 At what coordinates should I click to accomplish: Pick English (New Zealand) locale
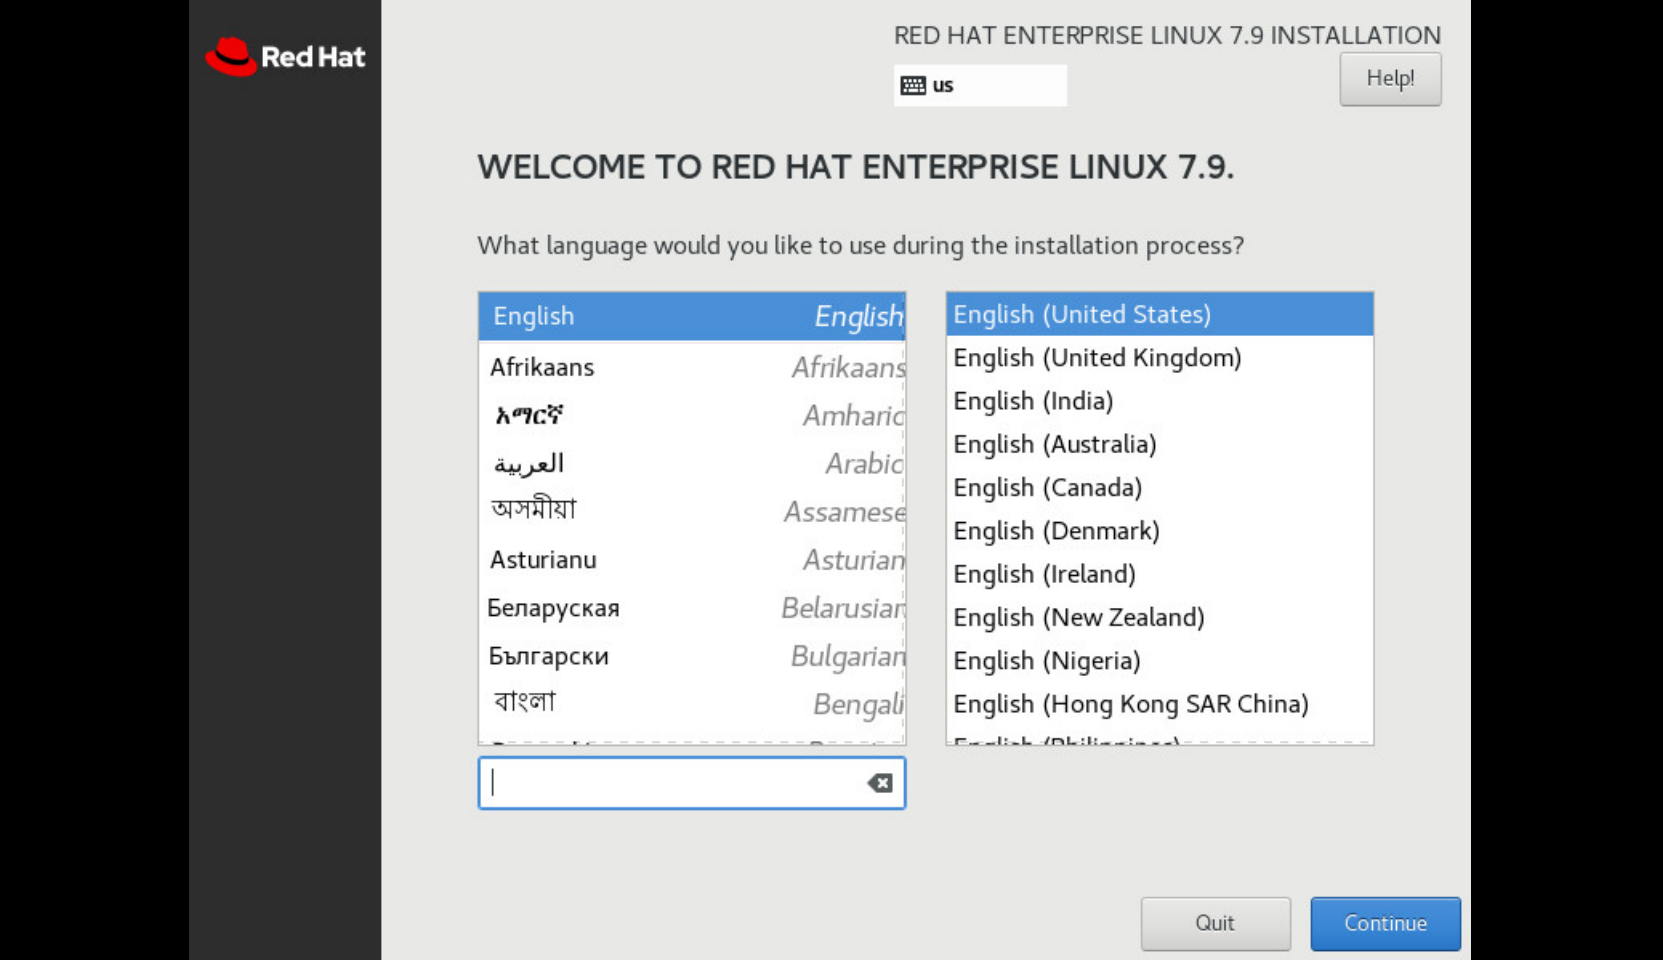point(1160,618)
